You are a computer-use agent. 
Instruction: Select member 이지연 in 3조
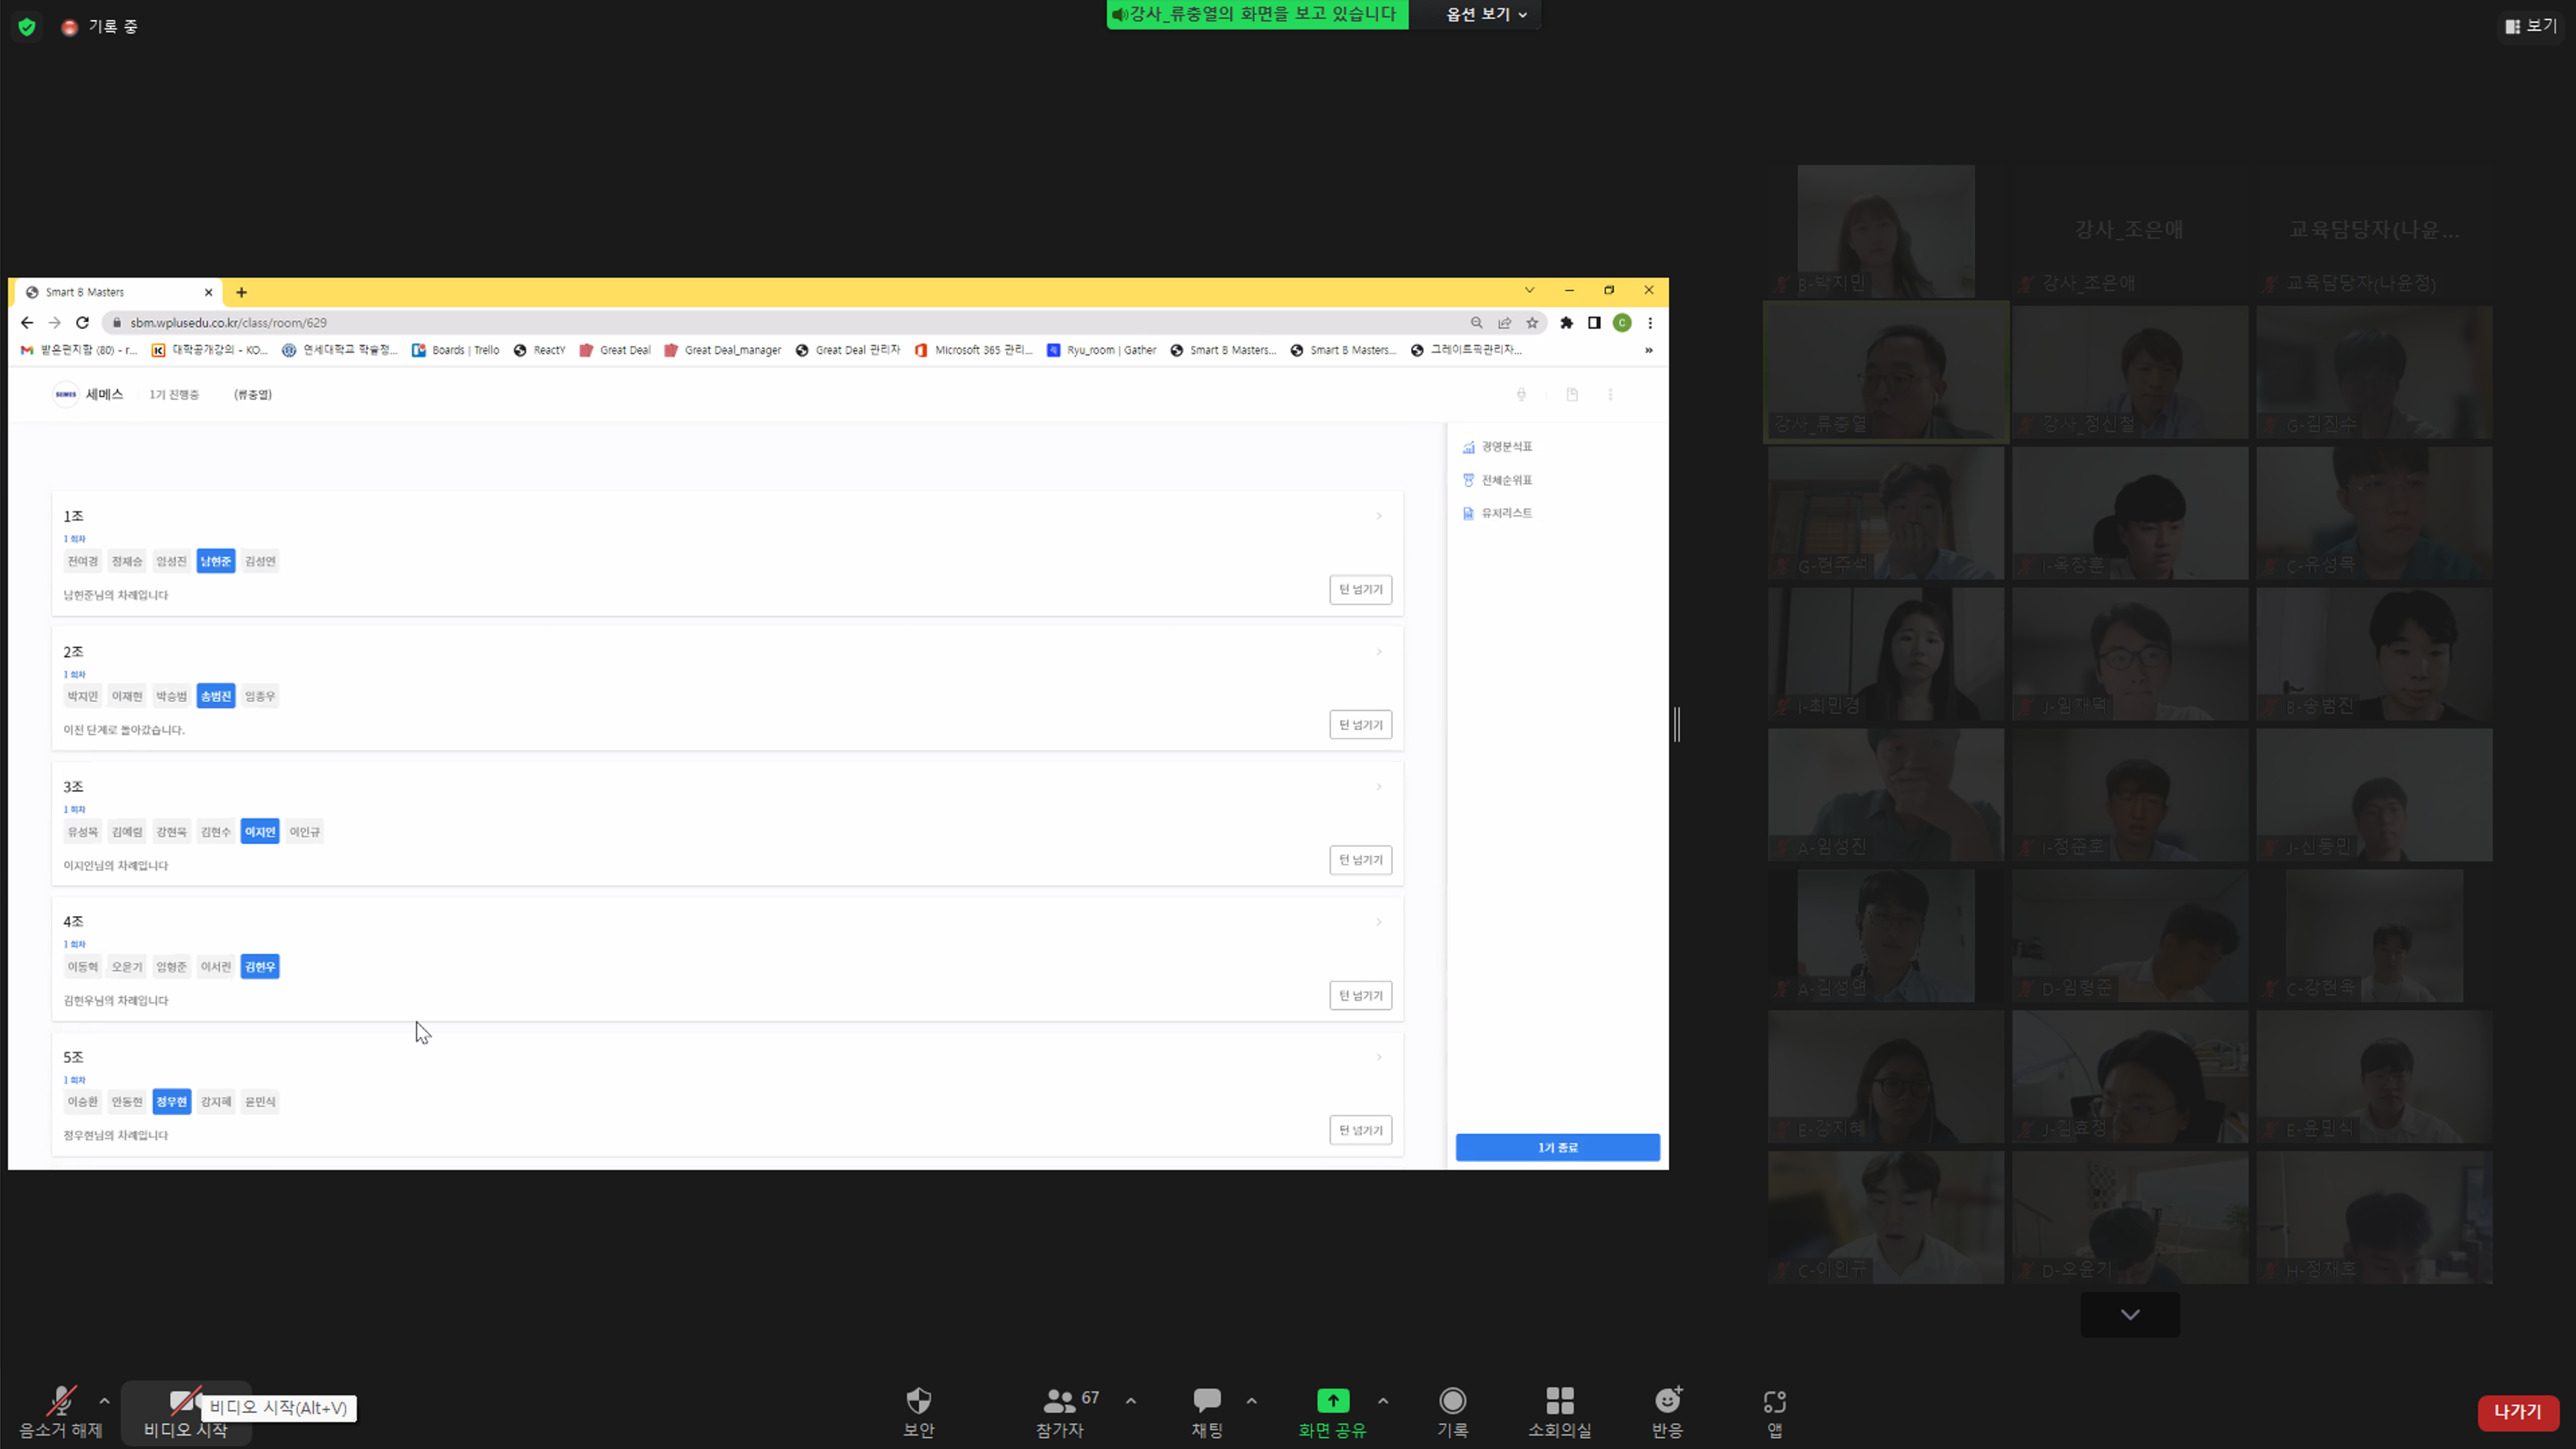pyautogui.click(x=260, y=832)
